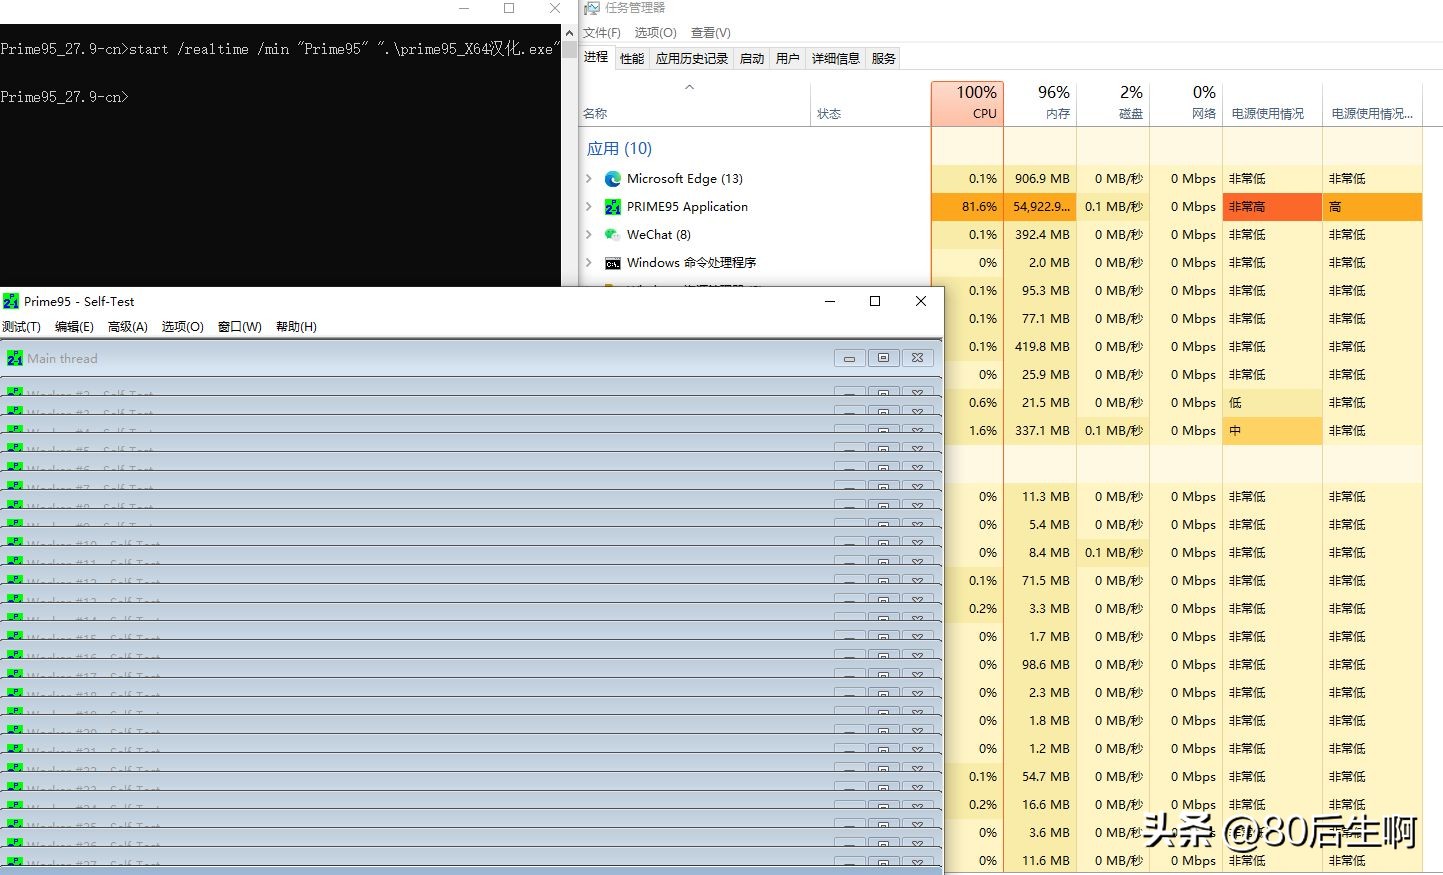The height and width of the screenshot is (875, 1443).
Task: Switch to the 性能 tab
Action: point(632,59)
